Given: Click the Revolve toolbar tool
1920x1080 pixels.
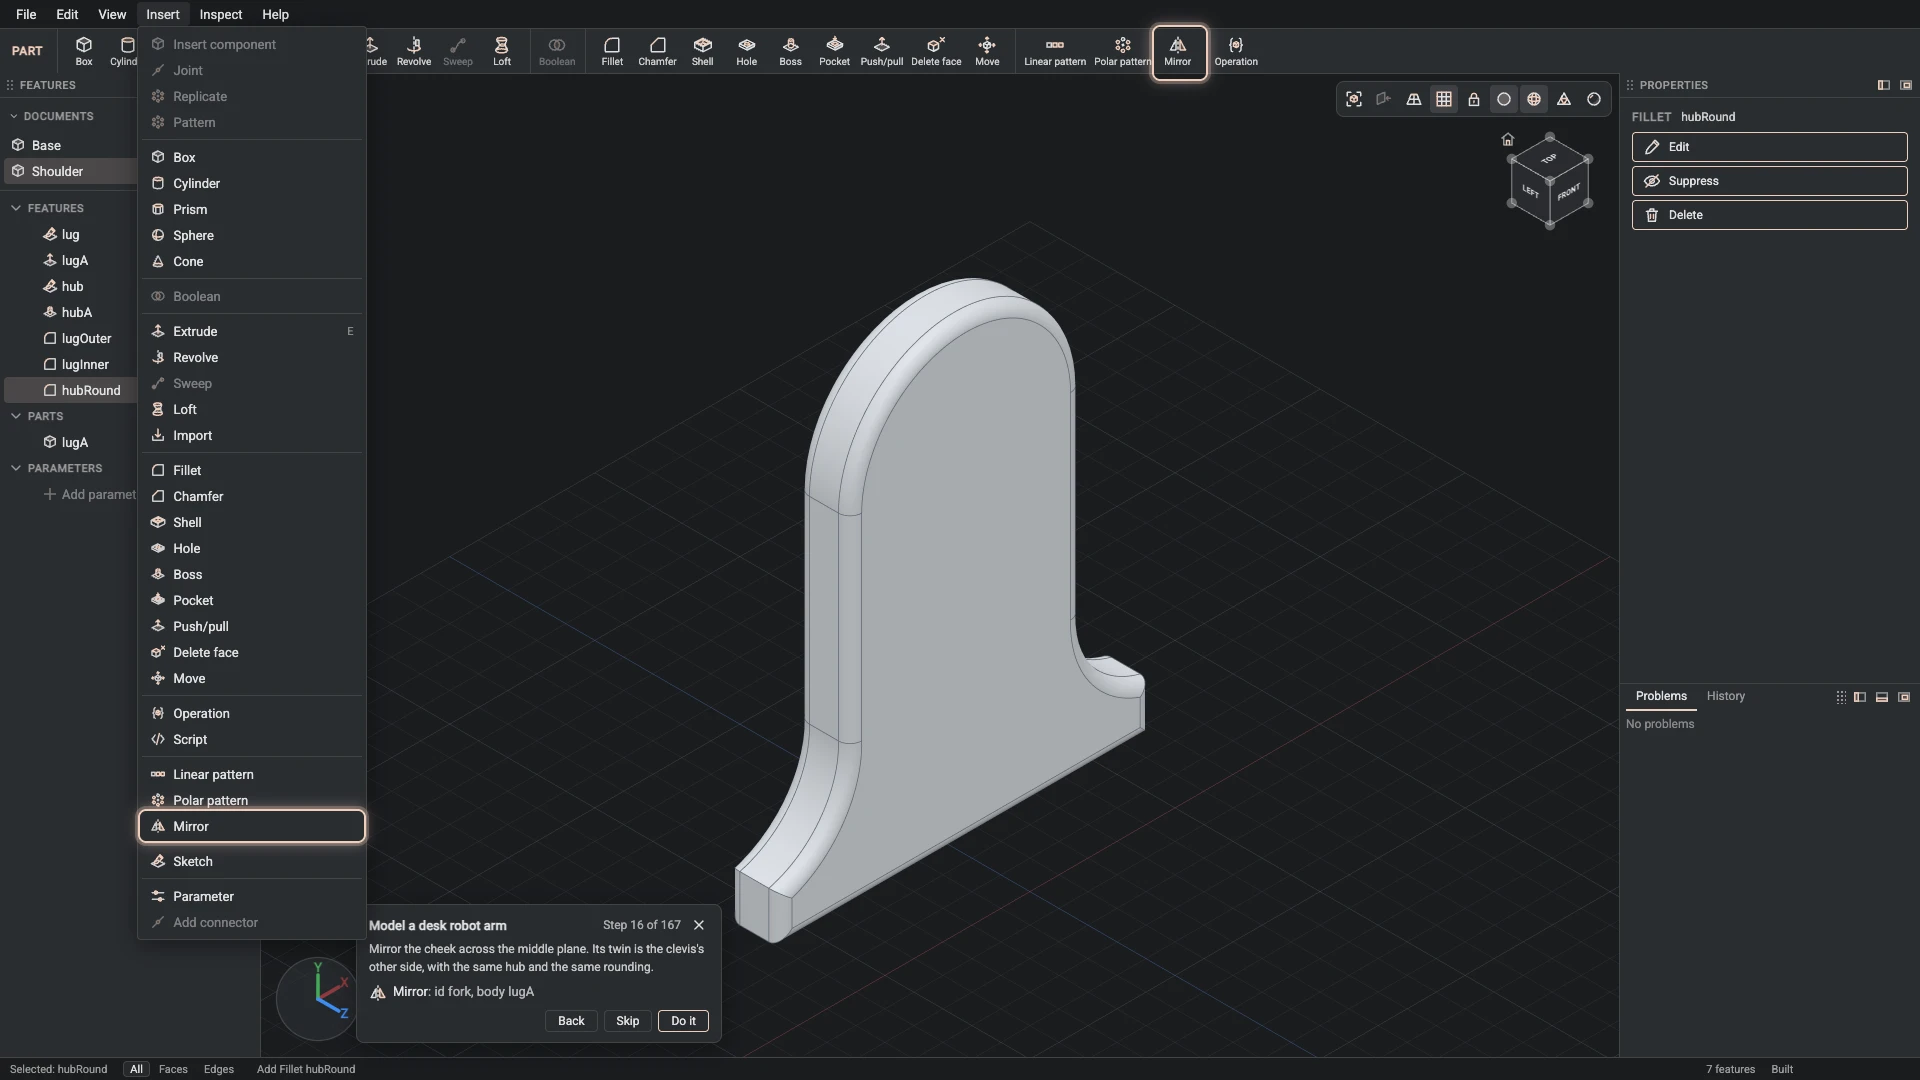Looking at the screenshot, I should pos(414,52).
